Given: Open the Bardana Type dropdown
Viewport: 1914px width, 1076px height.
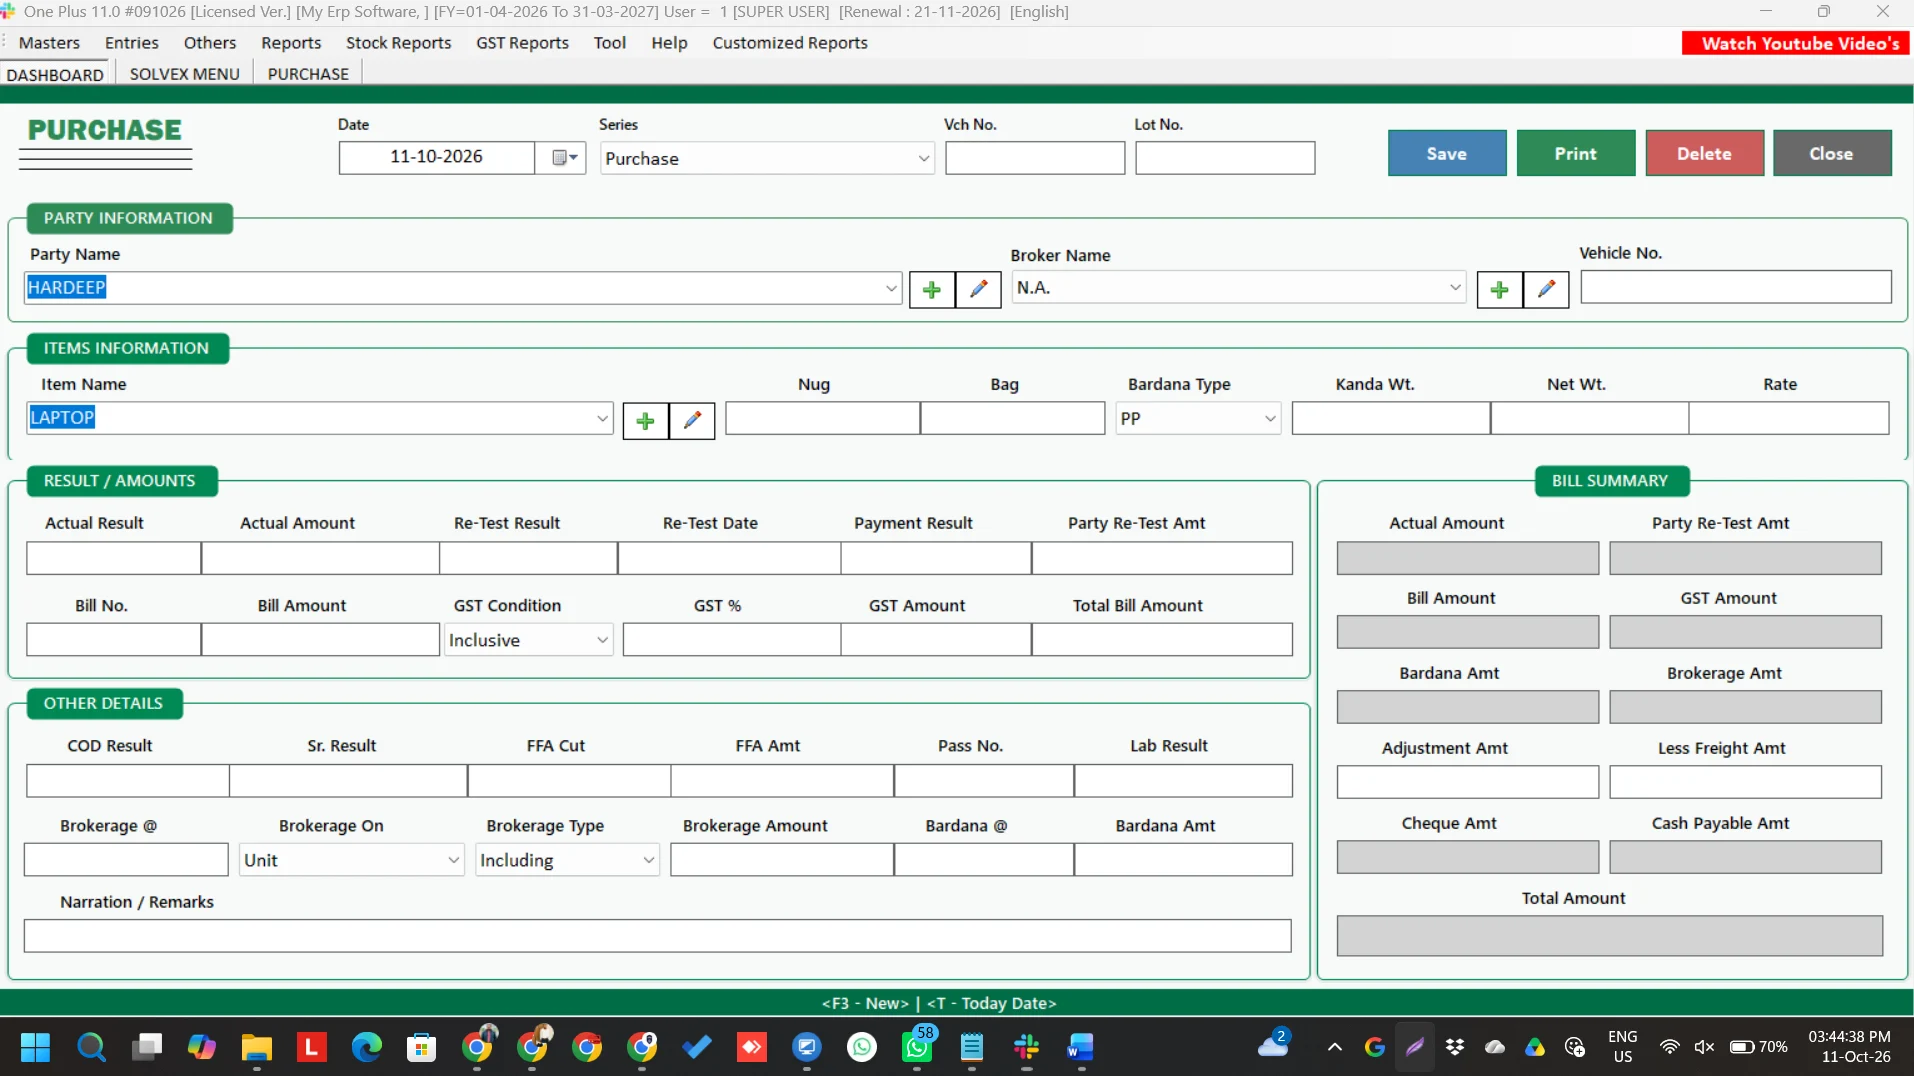Looking at the screenshot, I should [1269, 419].
